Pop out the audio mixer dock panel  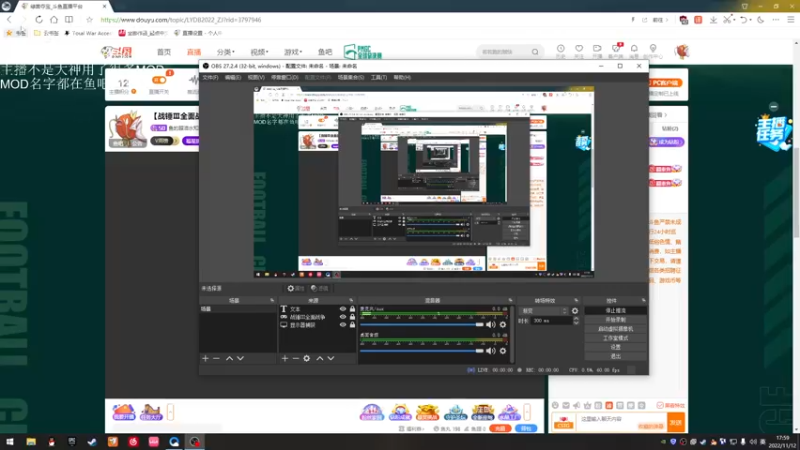[510, 301]
